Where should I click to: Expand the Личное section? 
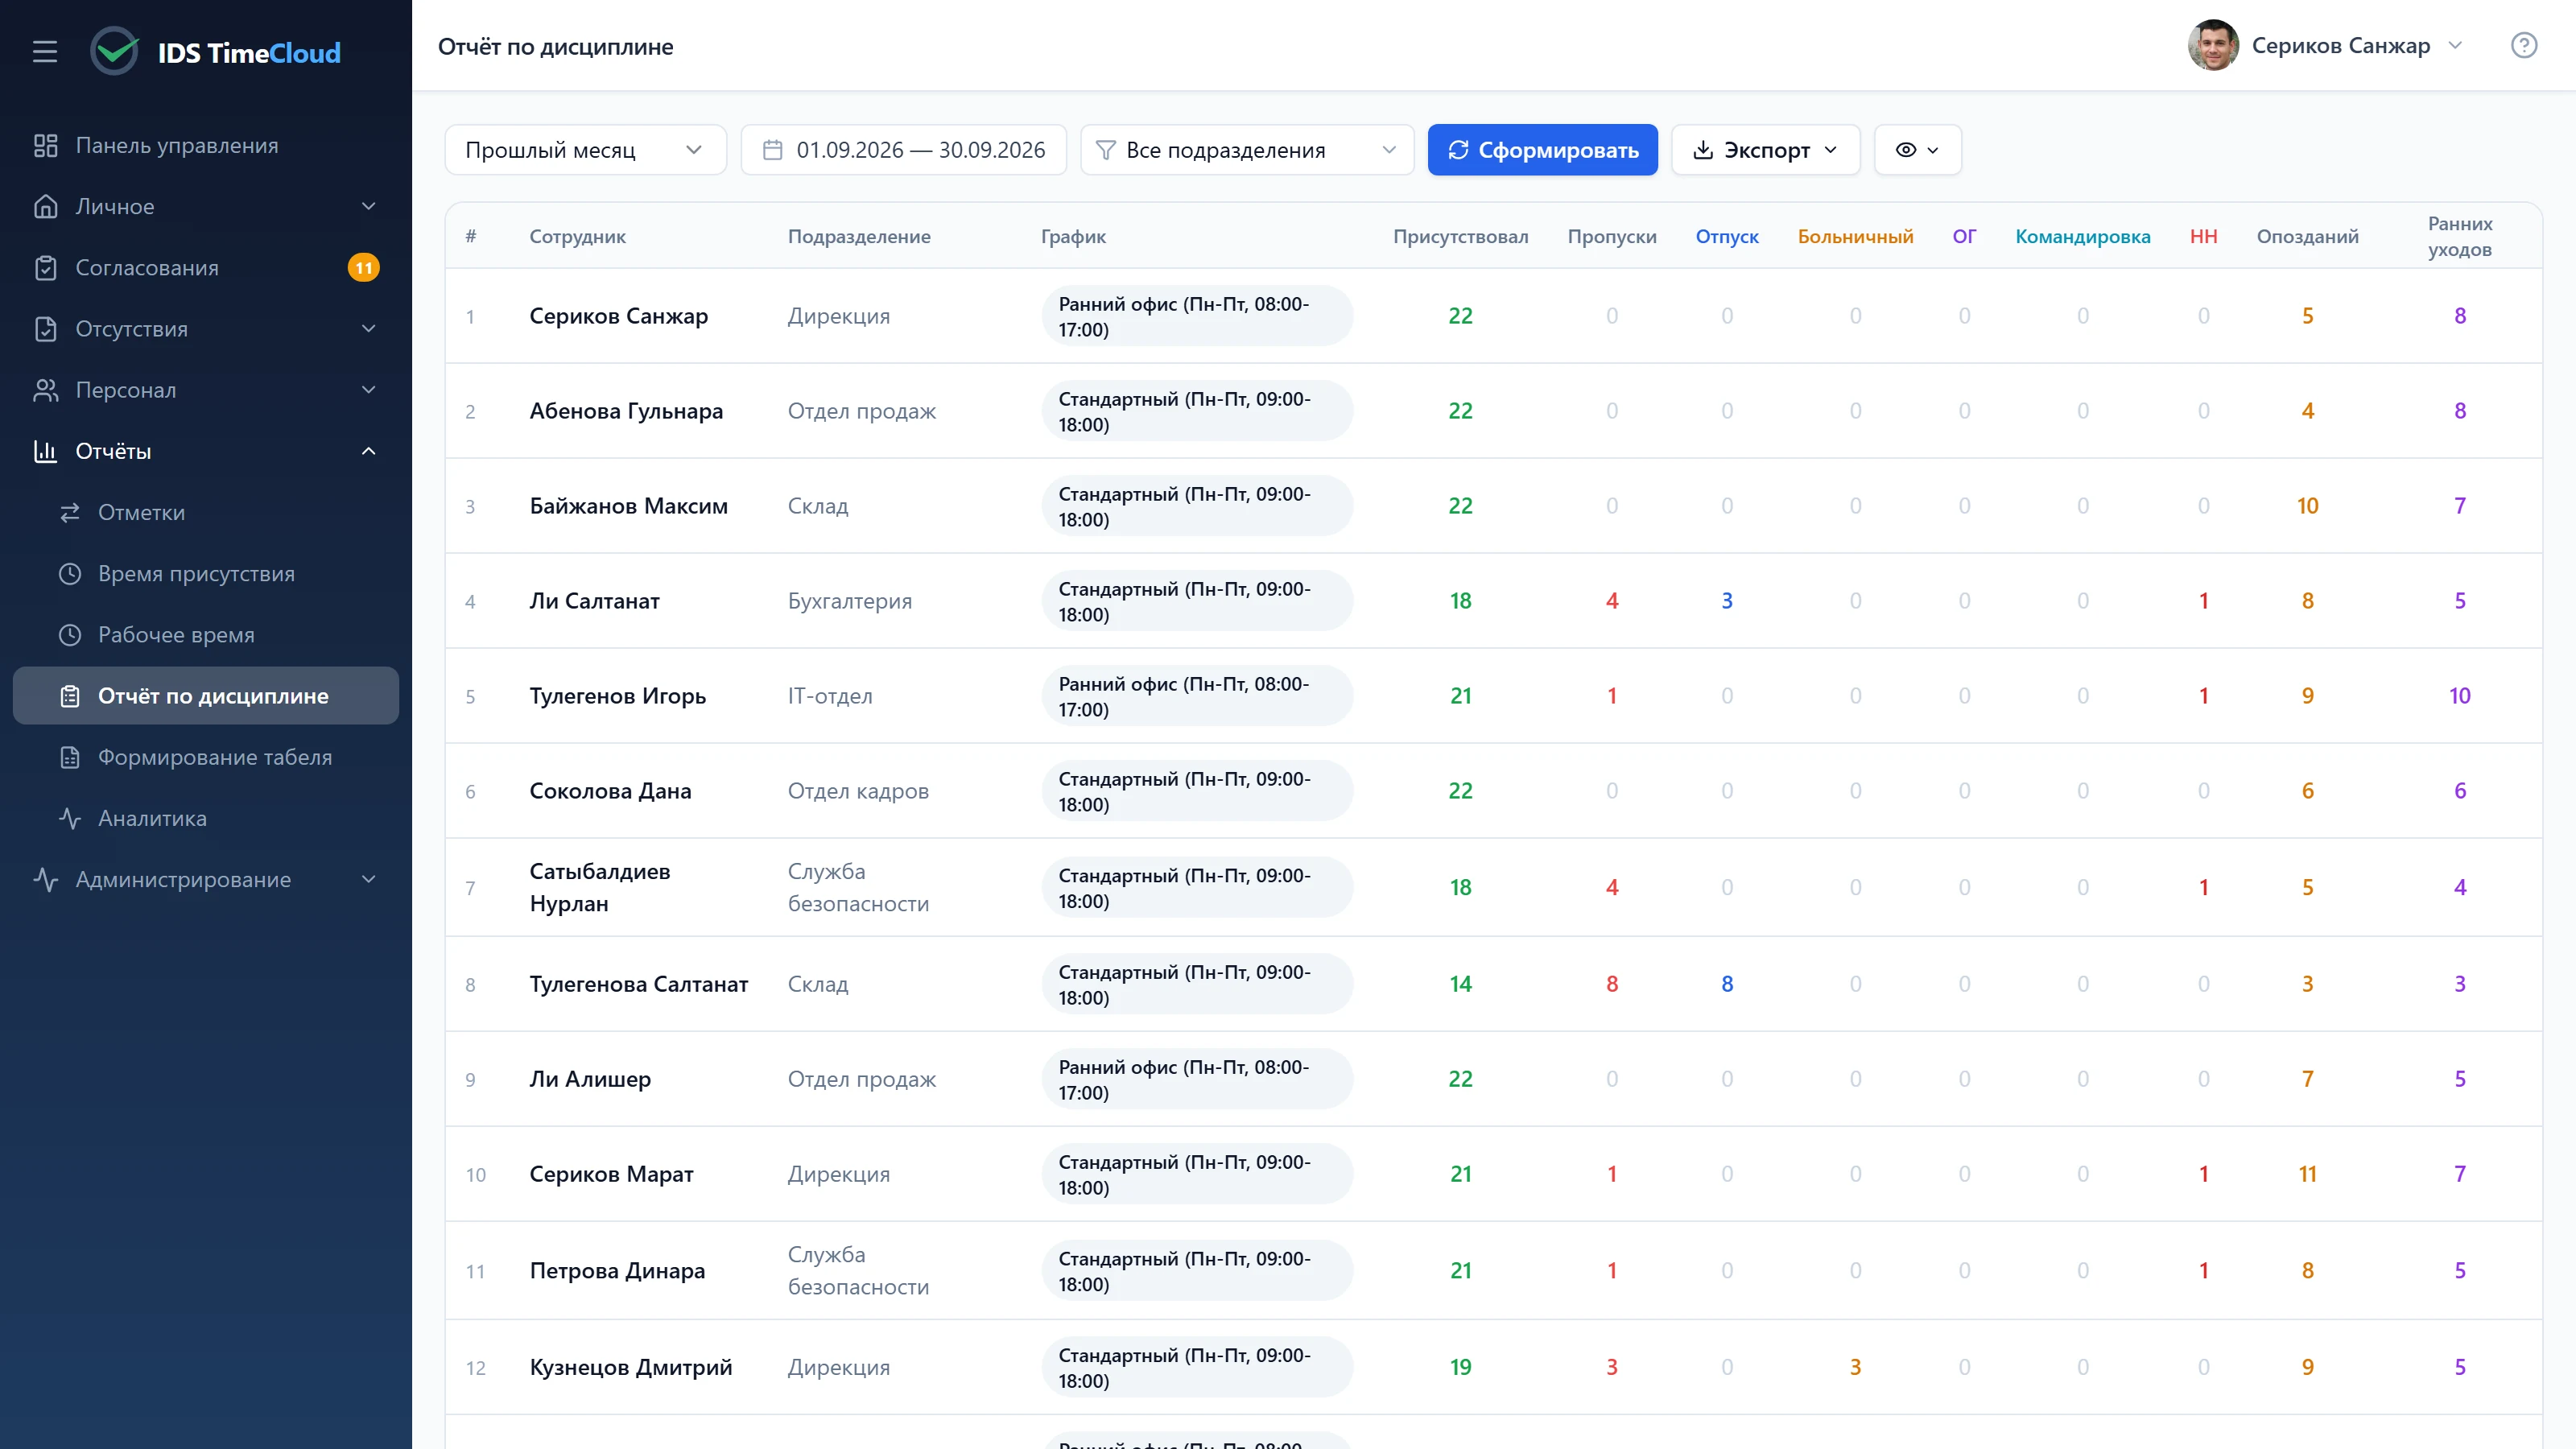(x=206, y=206)
